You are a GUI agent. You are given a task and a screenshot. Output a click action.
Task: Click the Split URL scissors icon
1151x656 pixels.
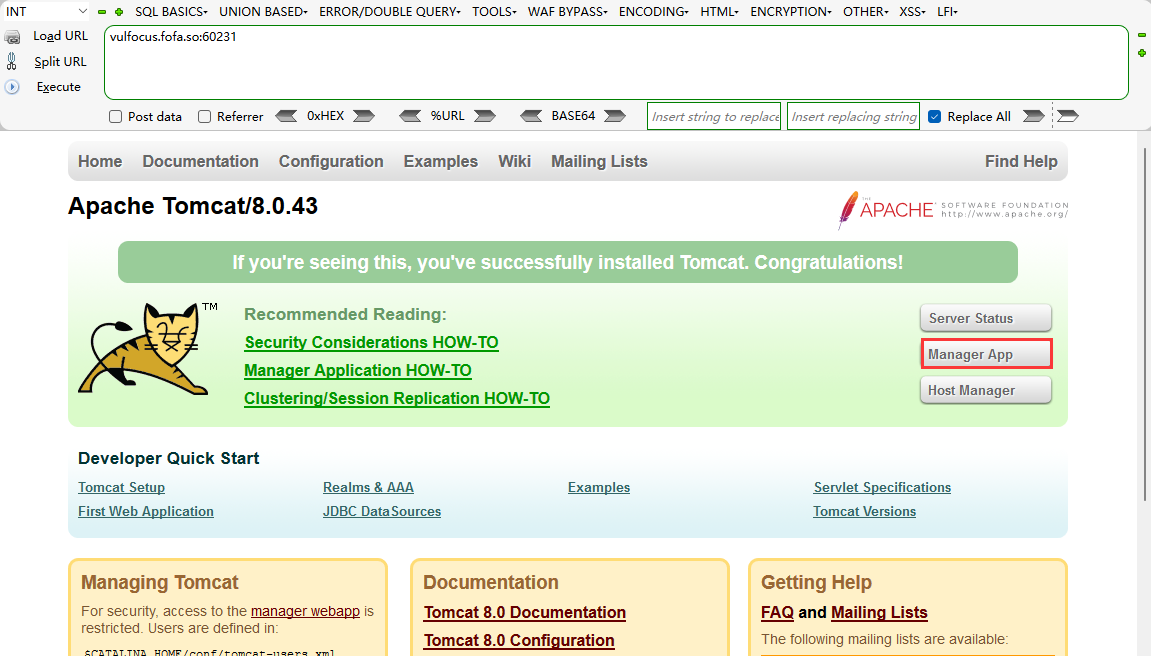pyautogui.click(x=12, y=62)
